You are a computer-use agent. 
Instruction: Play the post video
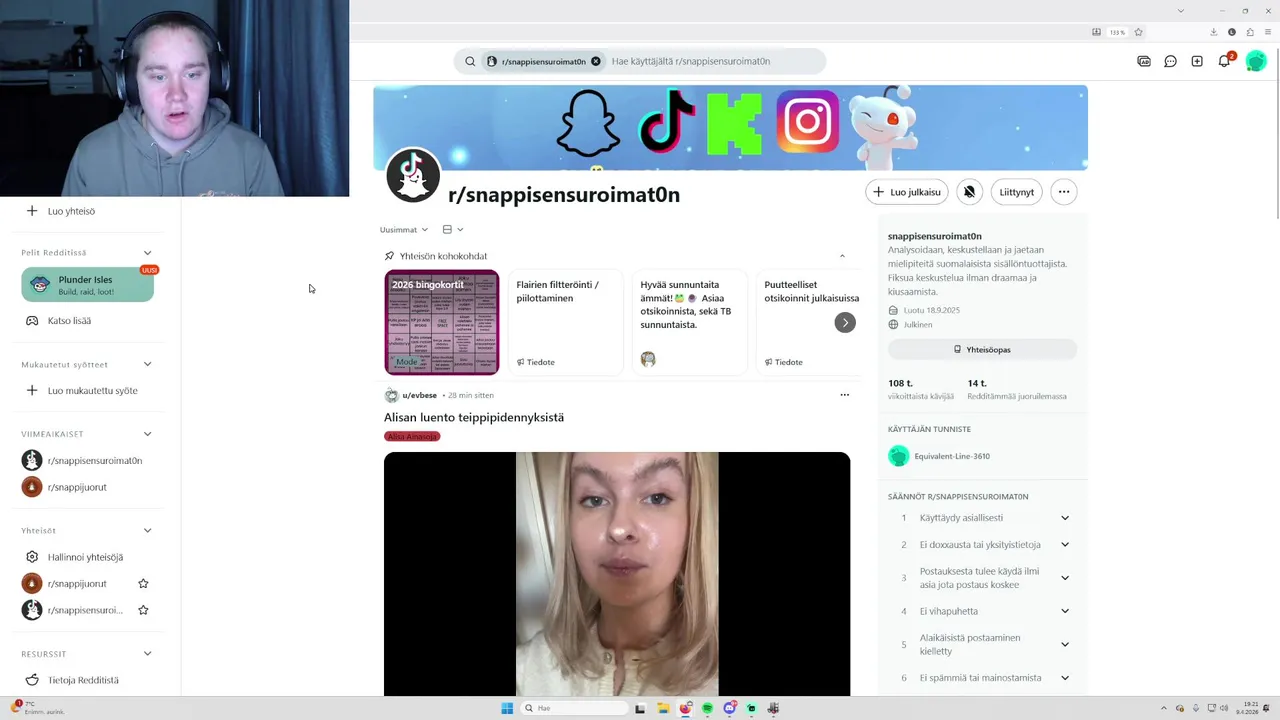click(x=617, y=573)
